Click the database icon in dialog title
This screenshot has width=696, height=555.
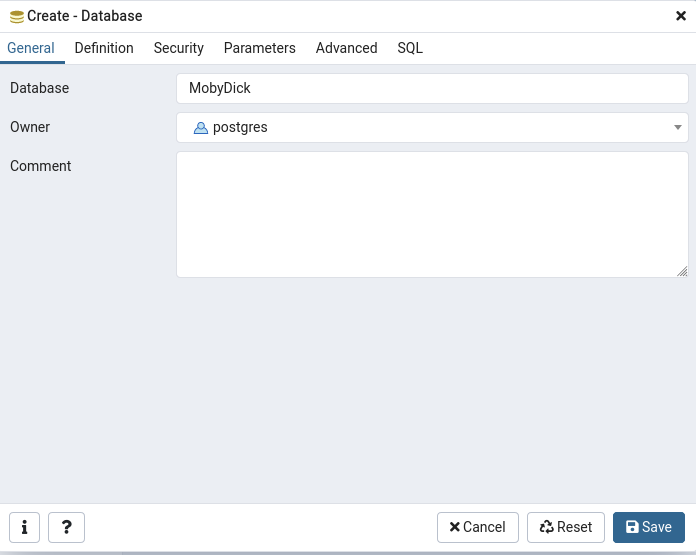coord(17,17)
